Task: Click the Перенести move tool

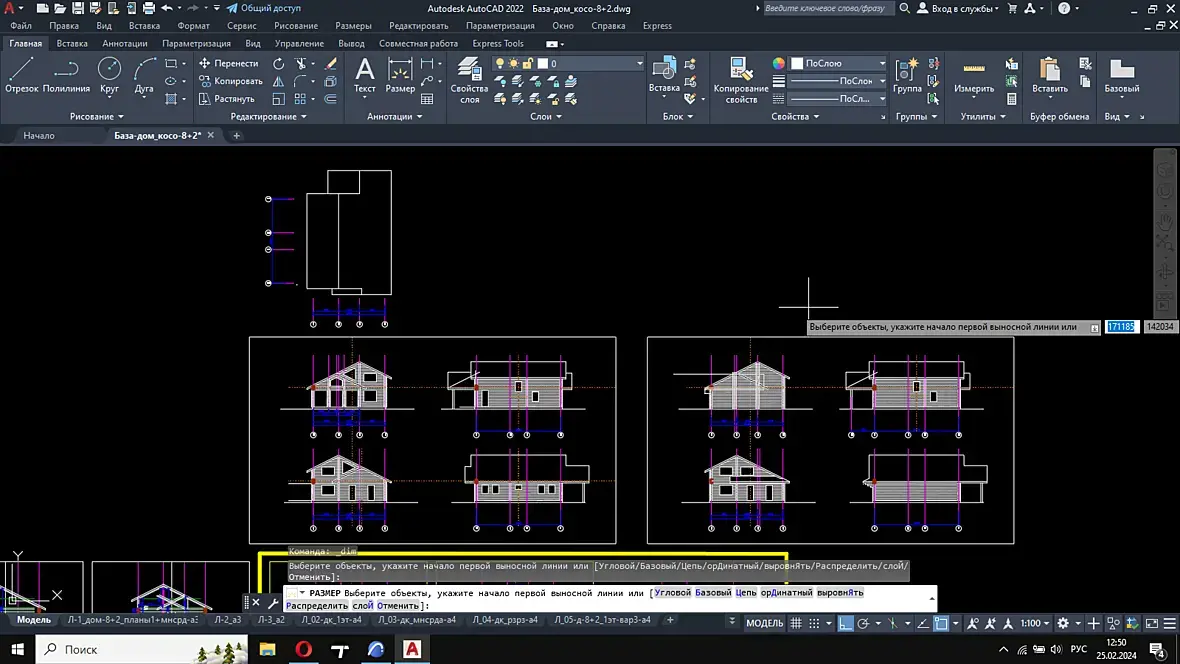Action: 228,63
